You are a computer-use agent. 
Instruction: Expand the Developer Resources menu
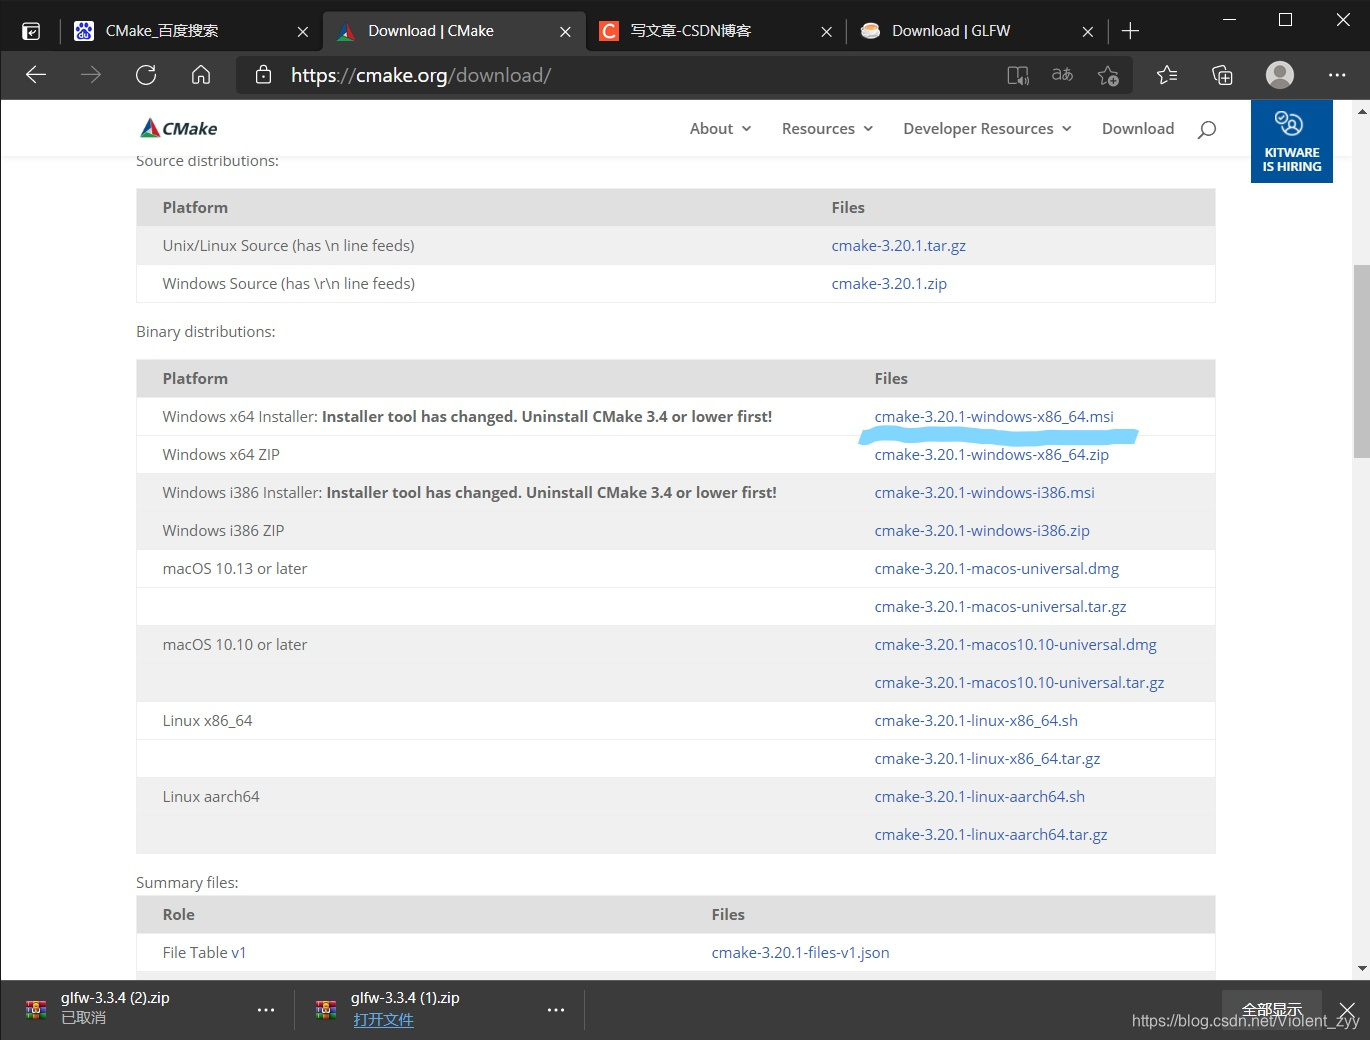[987, 129]
